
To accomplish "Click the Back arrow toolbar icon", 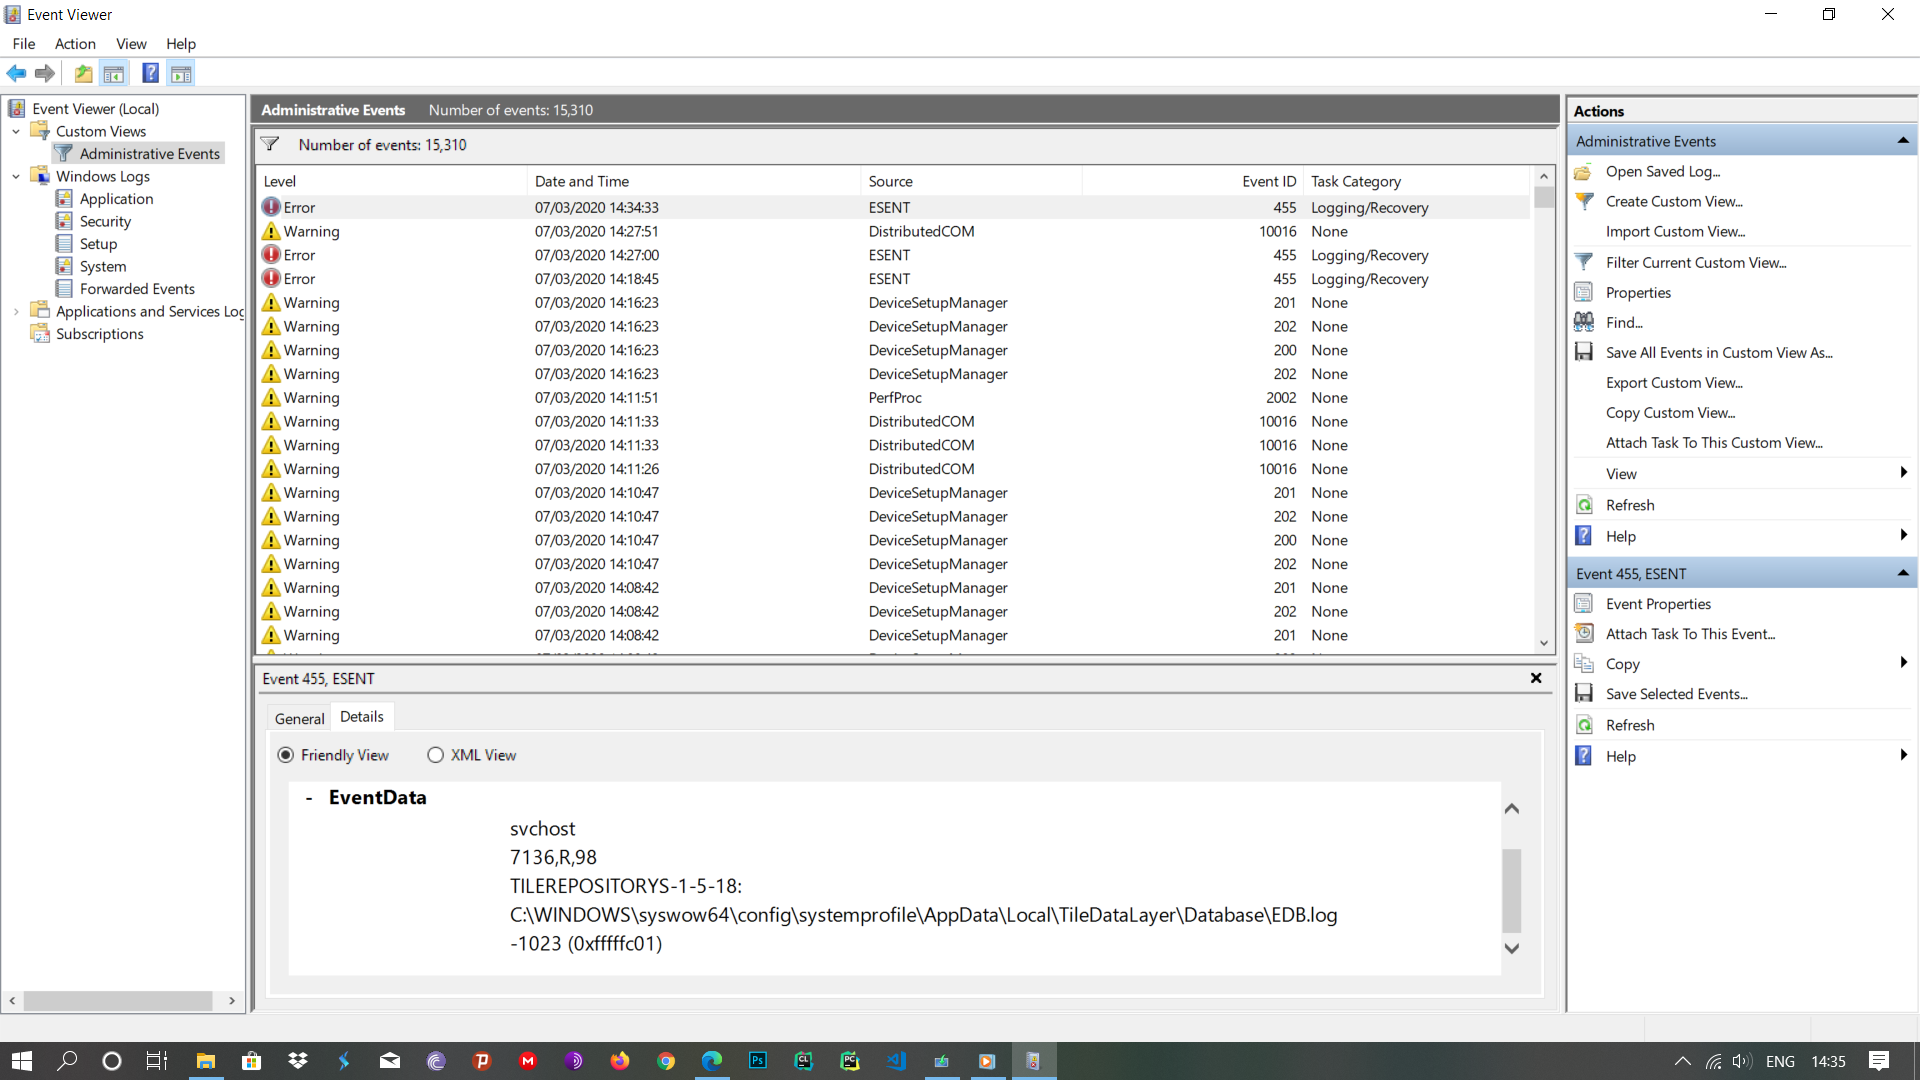I will point(16,73).
